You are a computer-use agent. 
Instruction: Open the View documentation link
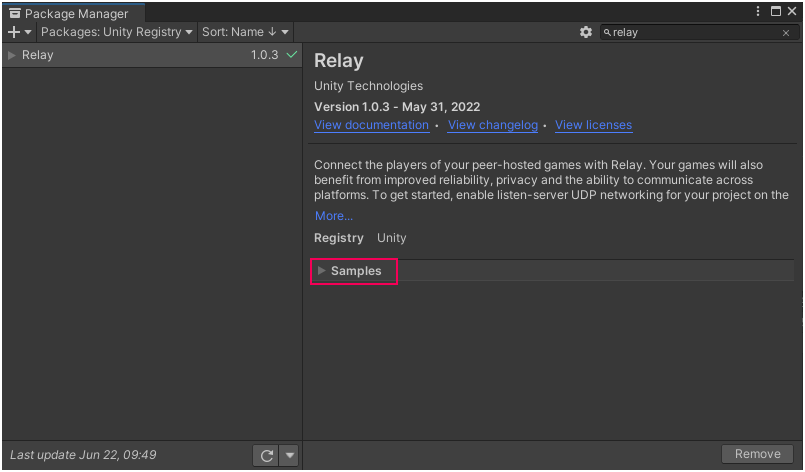pos(371,125)
